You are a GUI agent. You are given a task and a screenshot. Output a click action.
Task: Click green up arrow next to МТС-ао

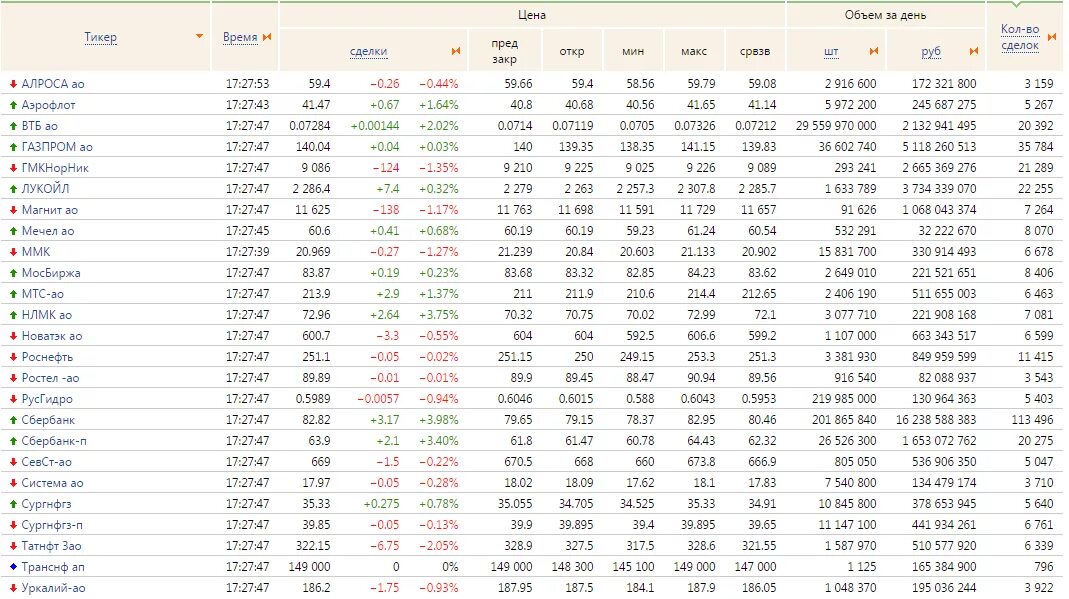[x=13, y=294]
